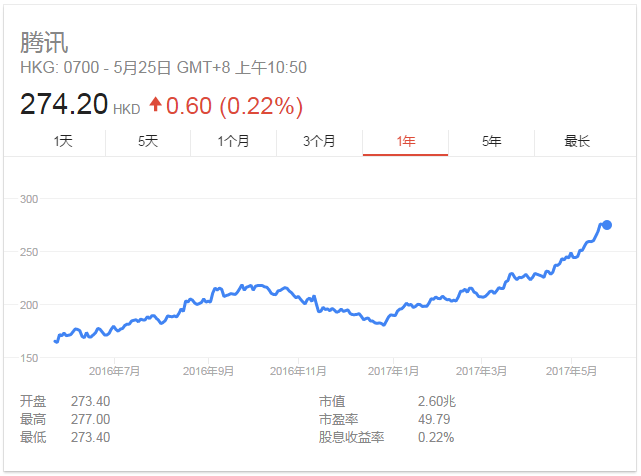Click the red up arrow icon
This screenshot has width=641, height=476.
coord(155,104)
